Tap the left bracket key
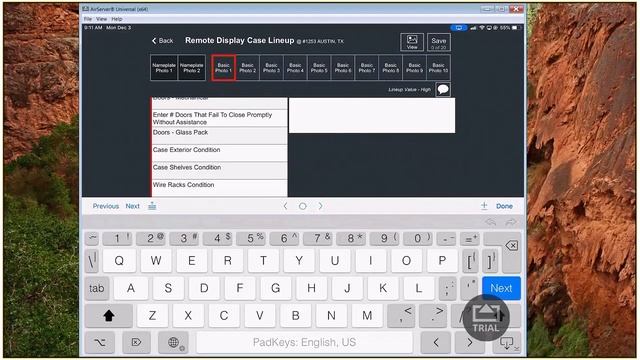 pyautogui.click(x=471, y=260)
